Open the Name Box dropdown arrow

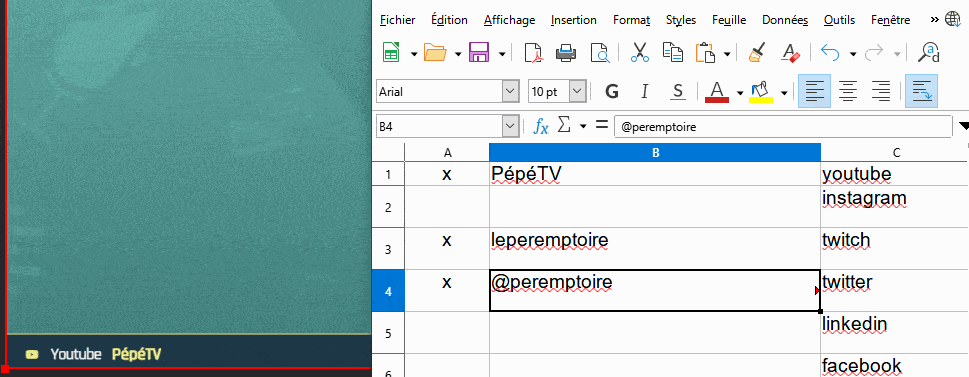(x=510, y=127)
